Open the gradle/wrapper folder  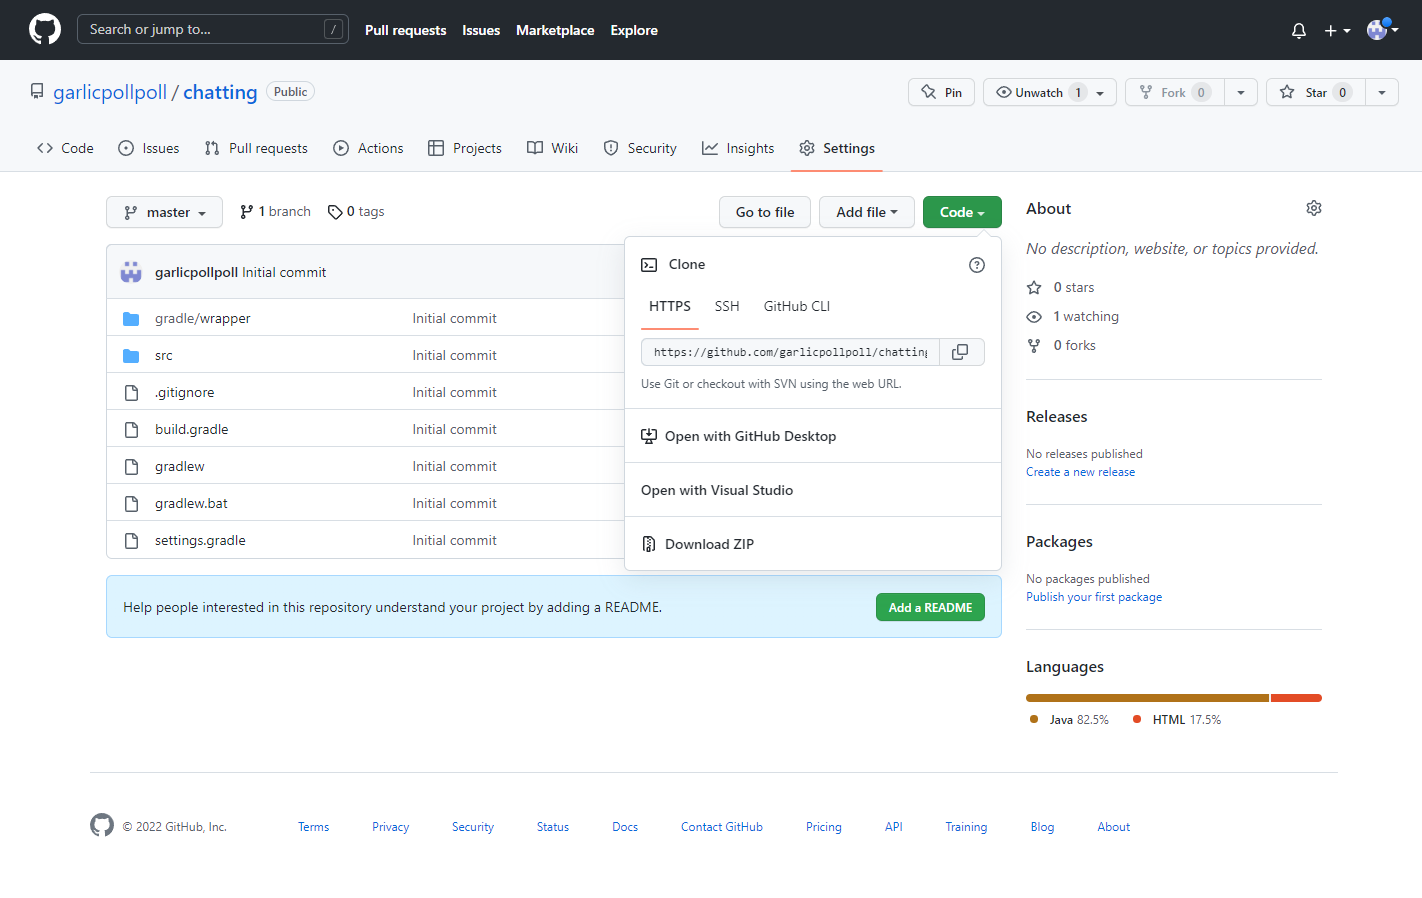tap(203, 318)
